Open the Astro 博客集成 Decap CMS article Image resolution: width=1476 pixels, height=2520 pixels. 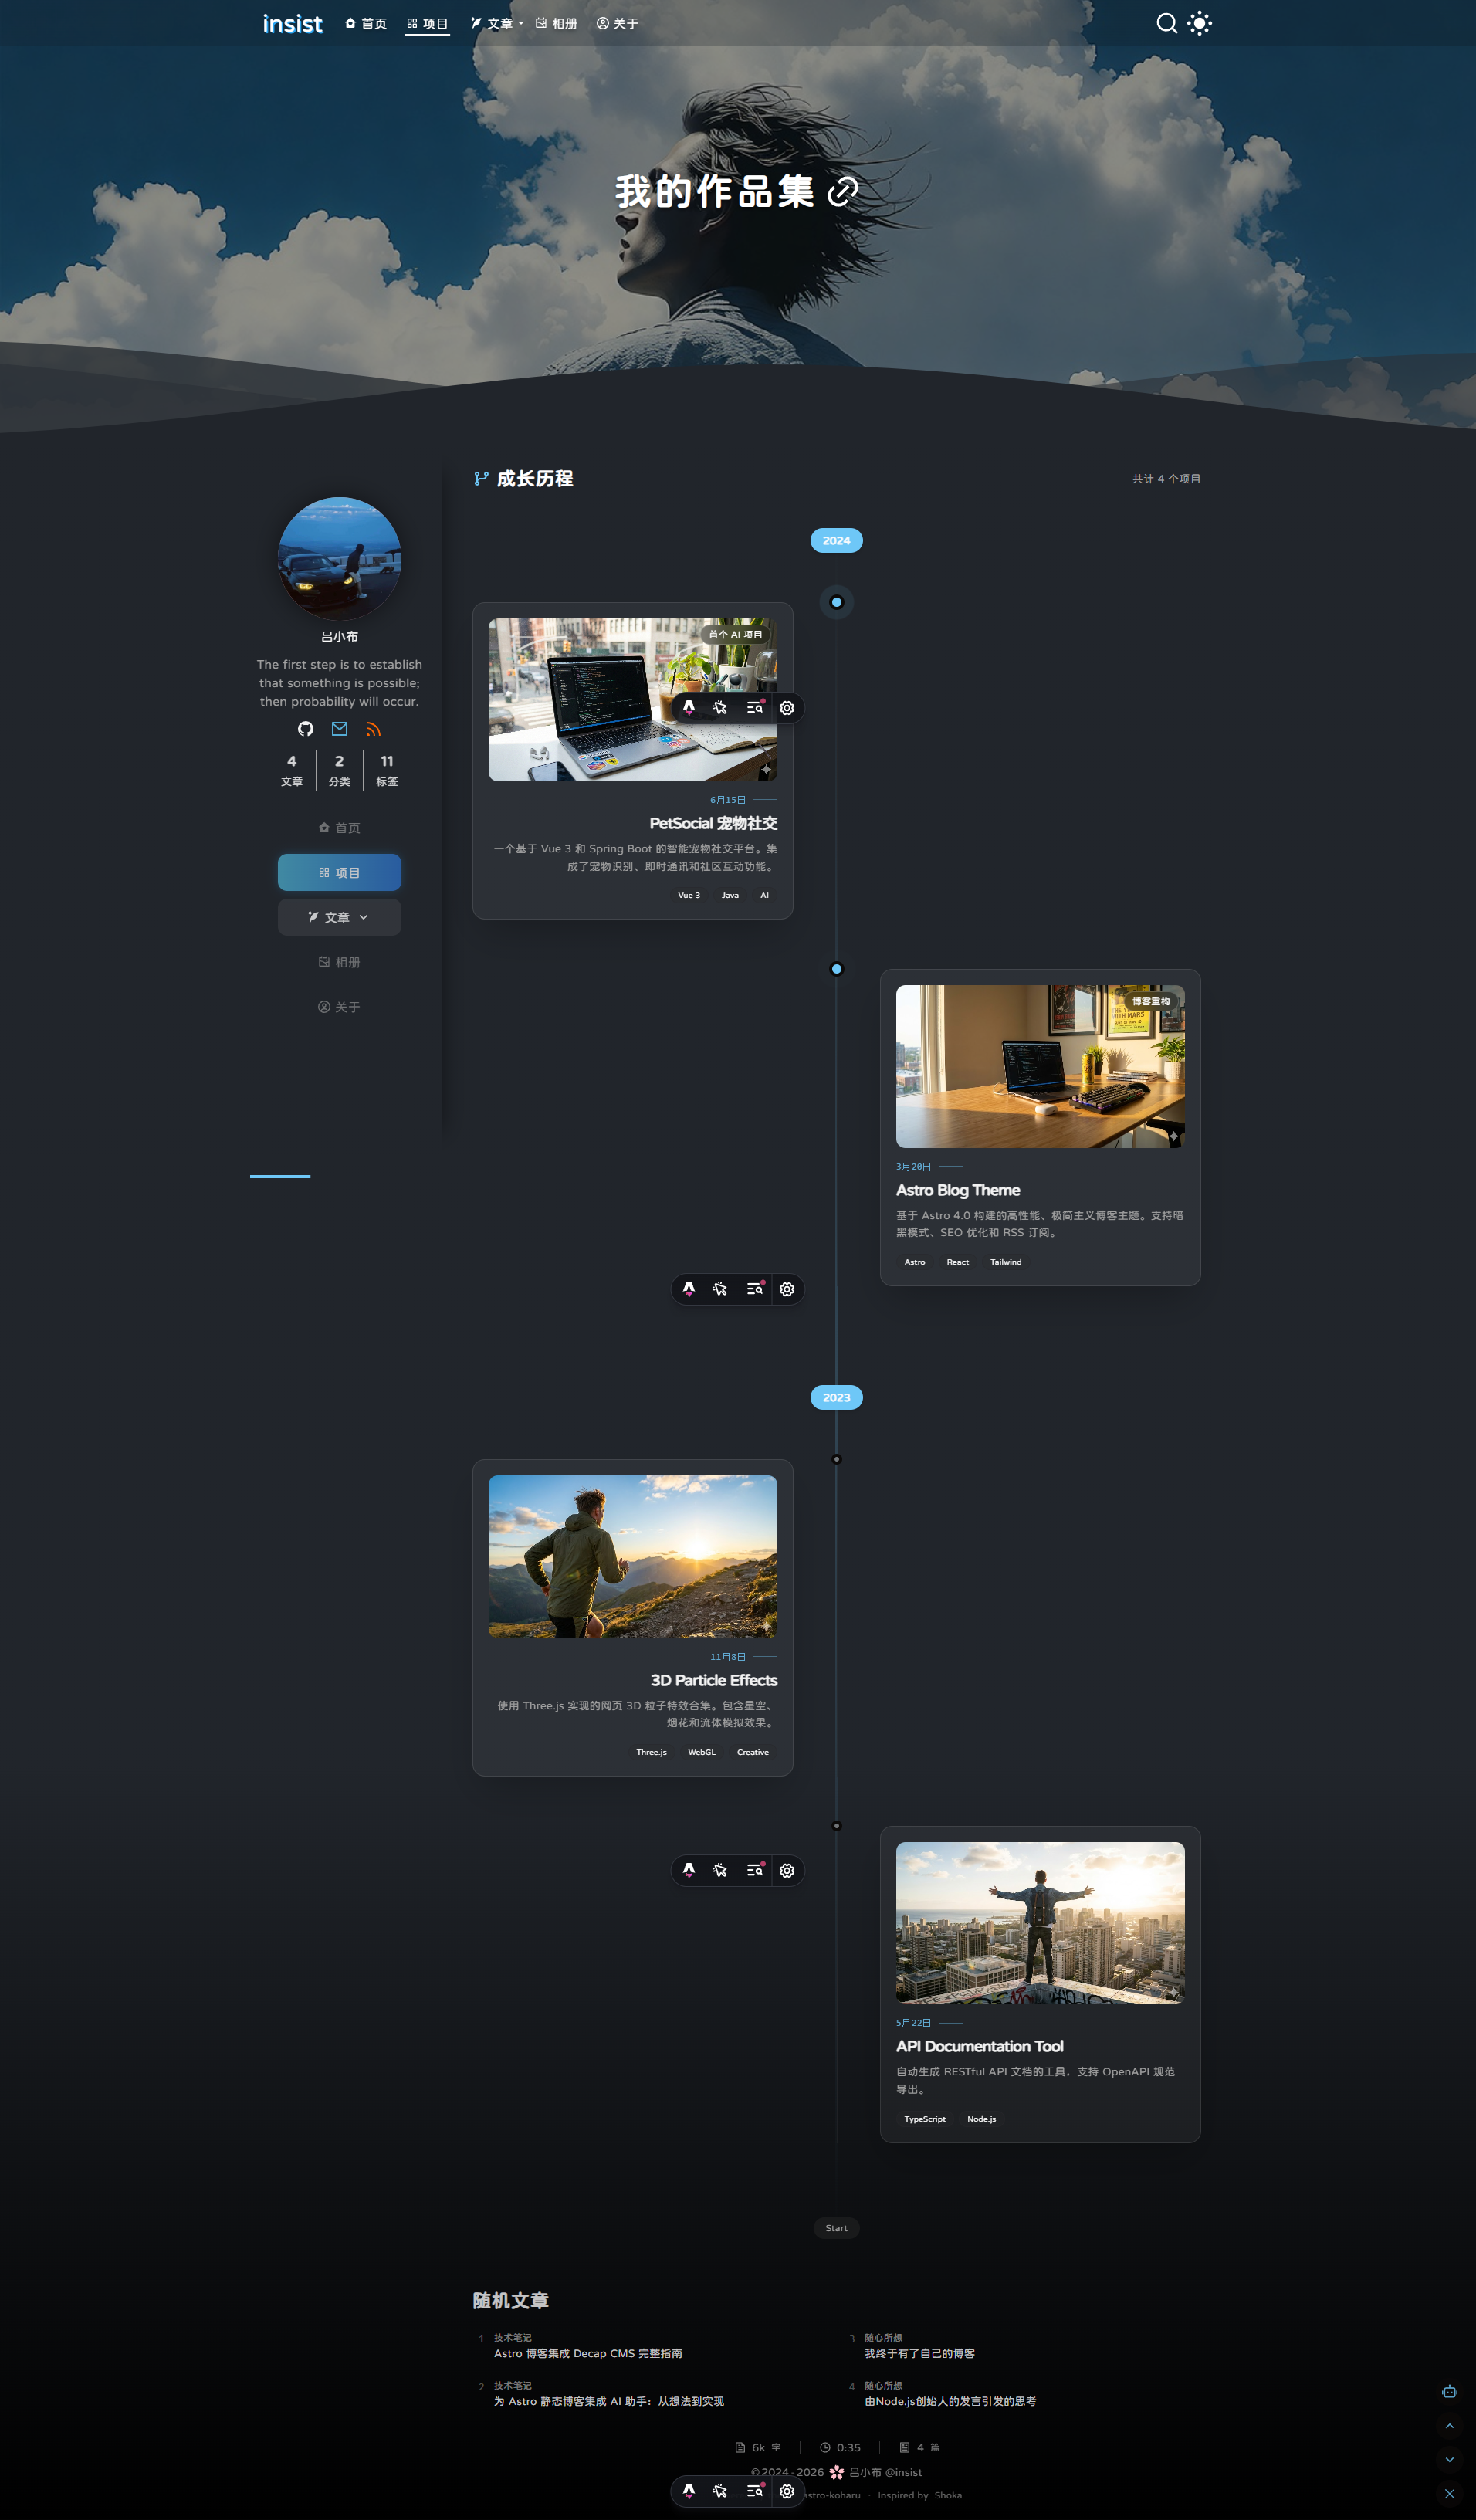click(x=587, y=2353)
